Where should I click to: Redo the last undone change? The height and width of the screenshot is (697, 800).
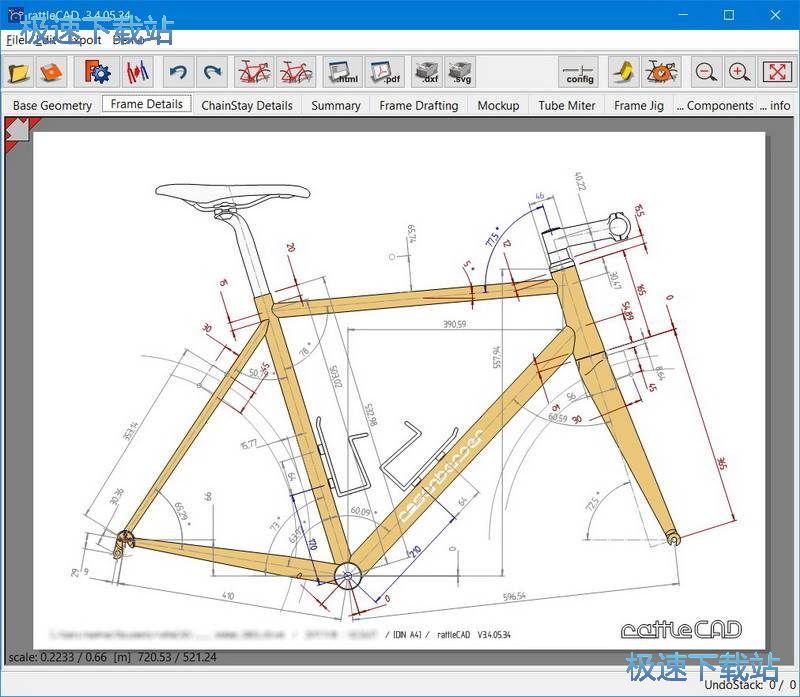pyautogui.click(x=212, y=72)
